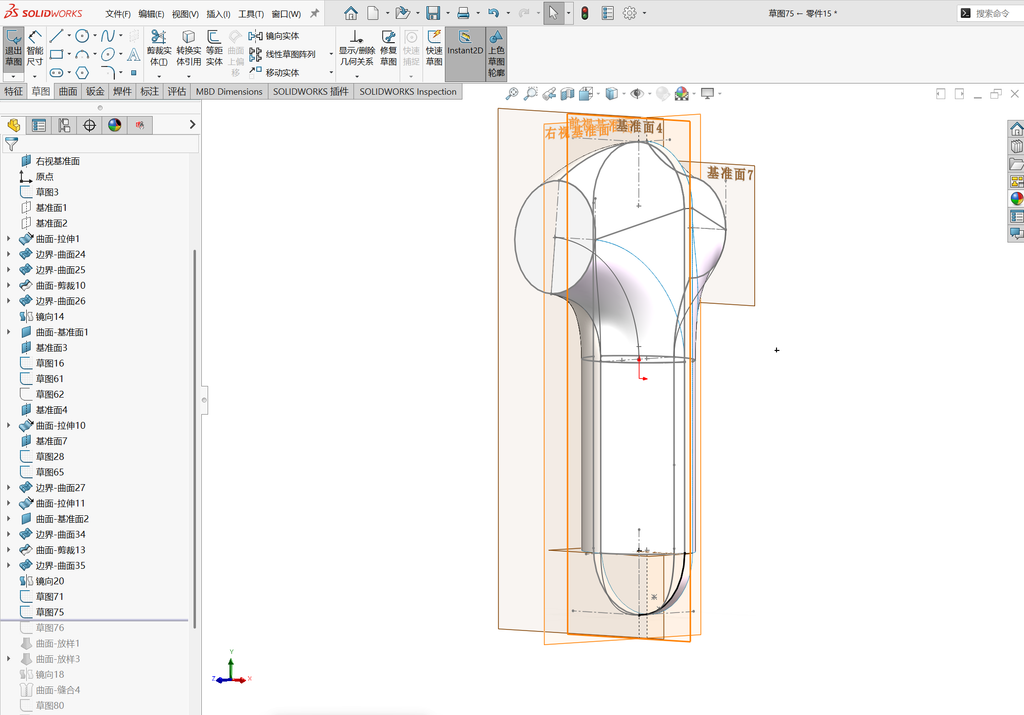
Task: Click Trim Entities (剪裁实体) tool
Action: pos(159,48)
